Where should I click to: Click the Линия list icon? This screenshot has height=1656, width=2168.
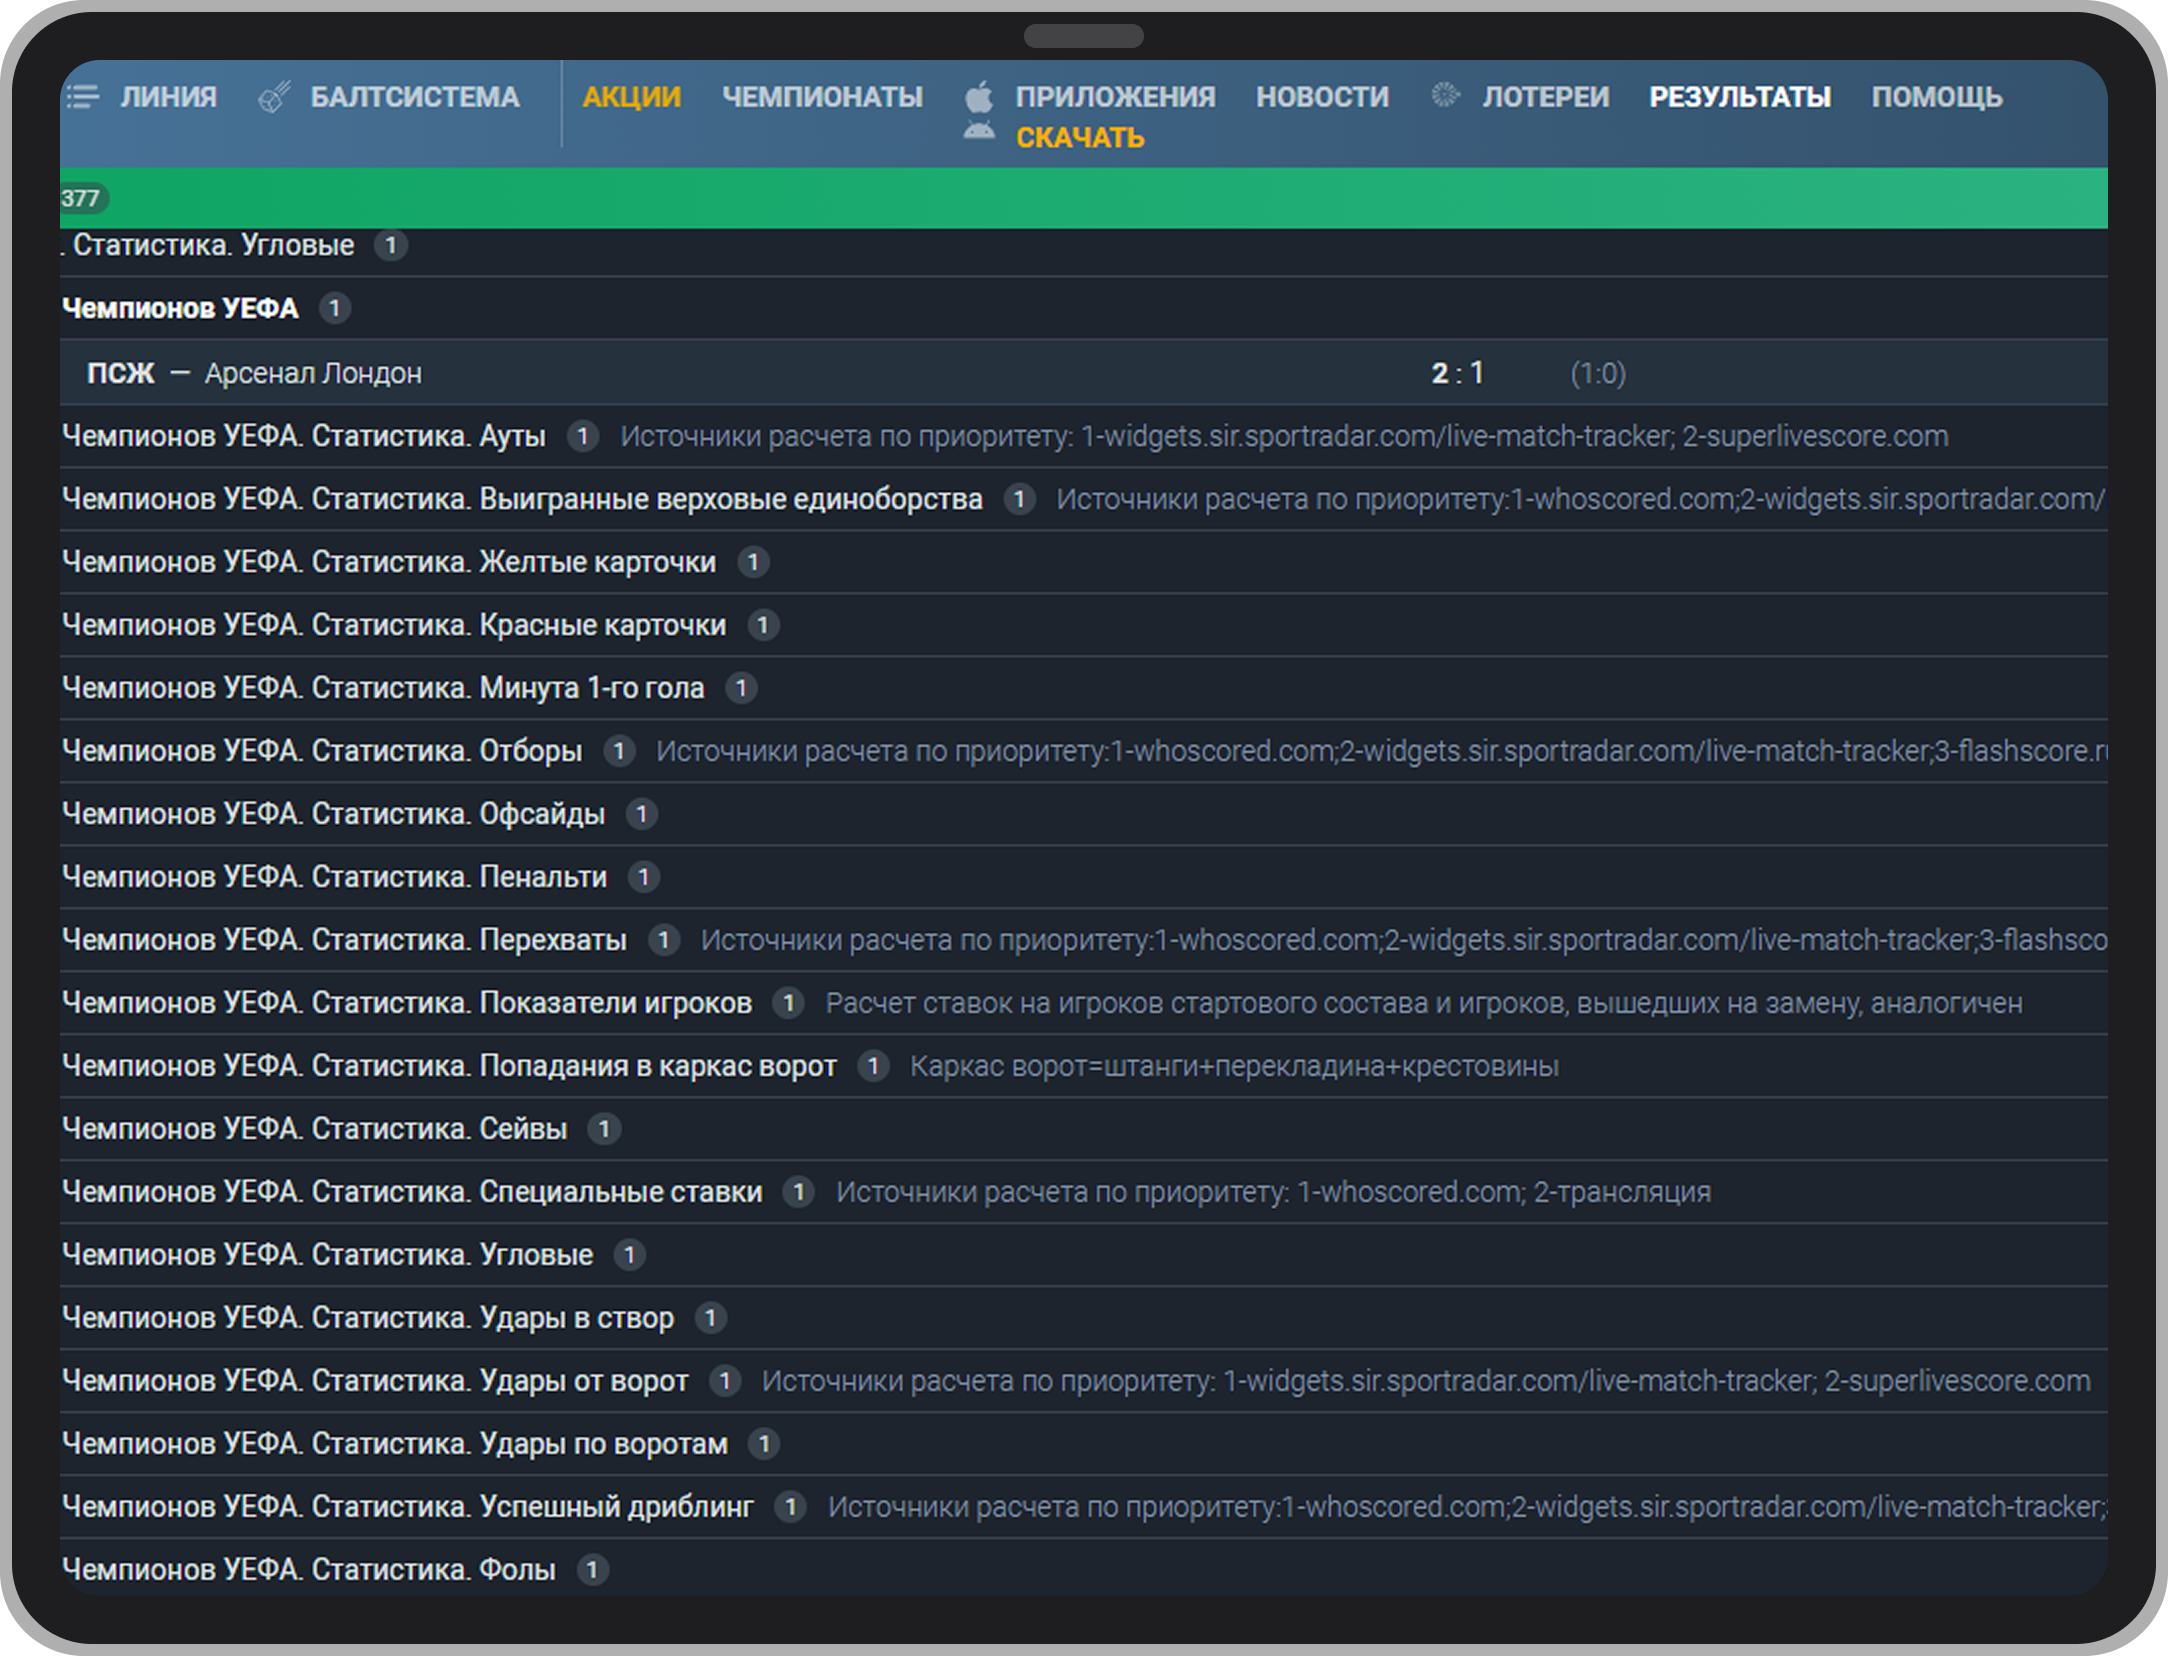click(x=83, y=97)
